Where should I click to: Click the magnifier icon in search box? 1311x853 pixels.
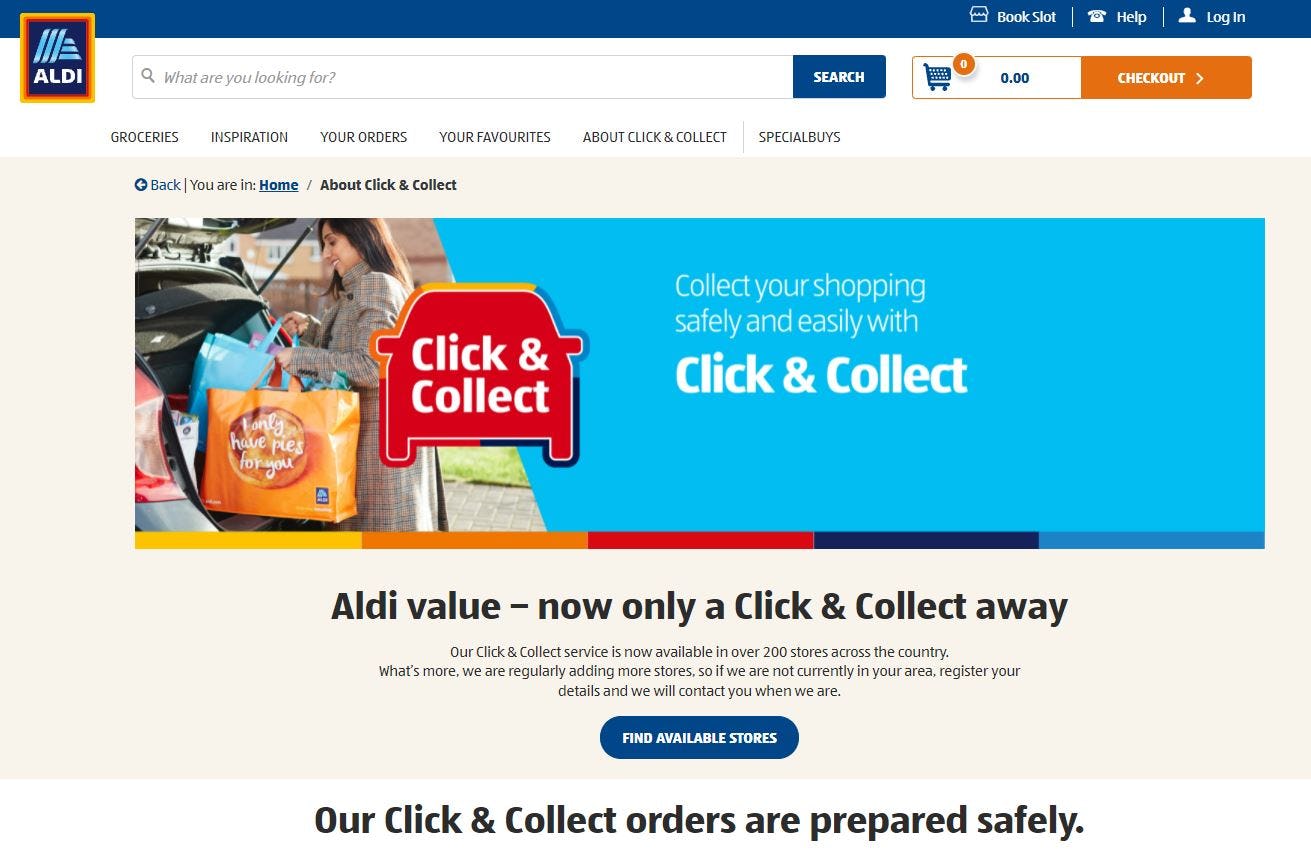(148, 76)
